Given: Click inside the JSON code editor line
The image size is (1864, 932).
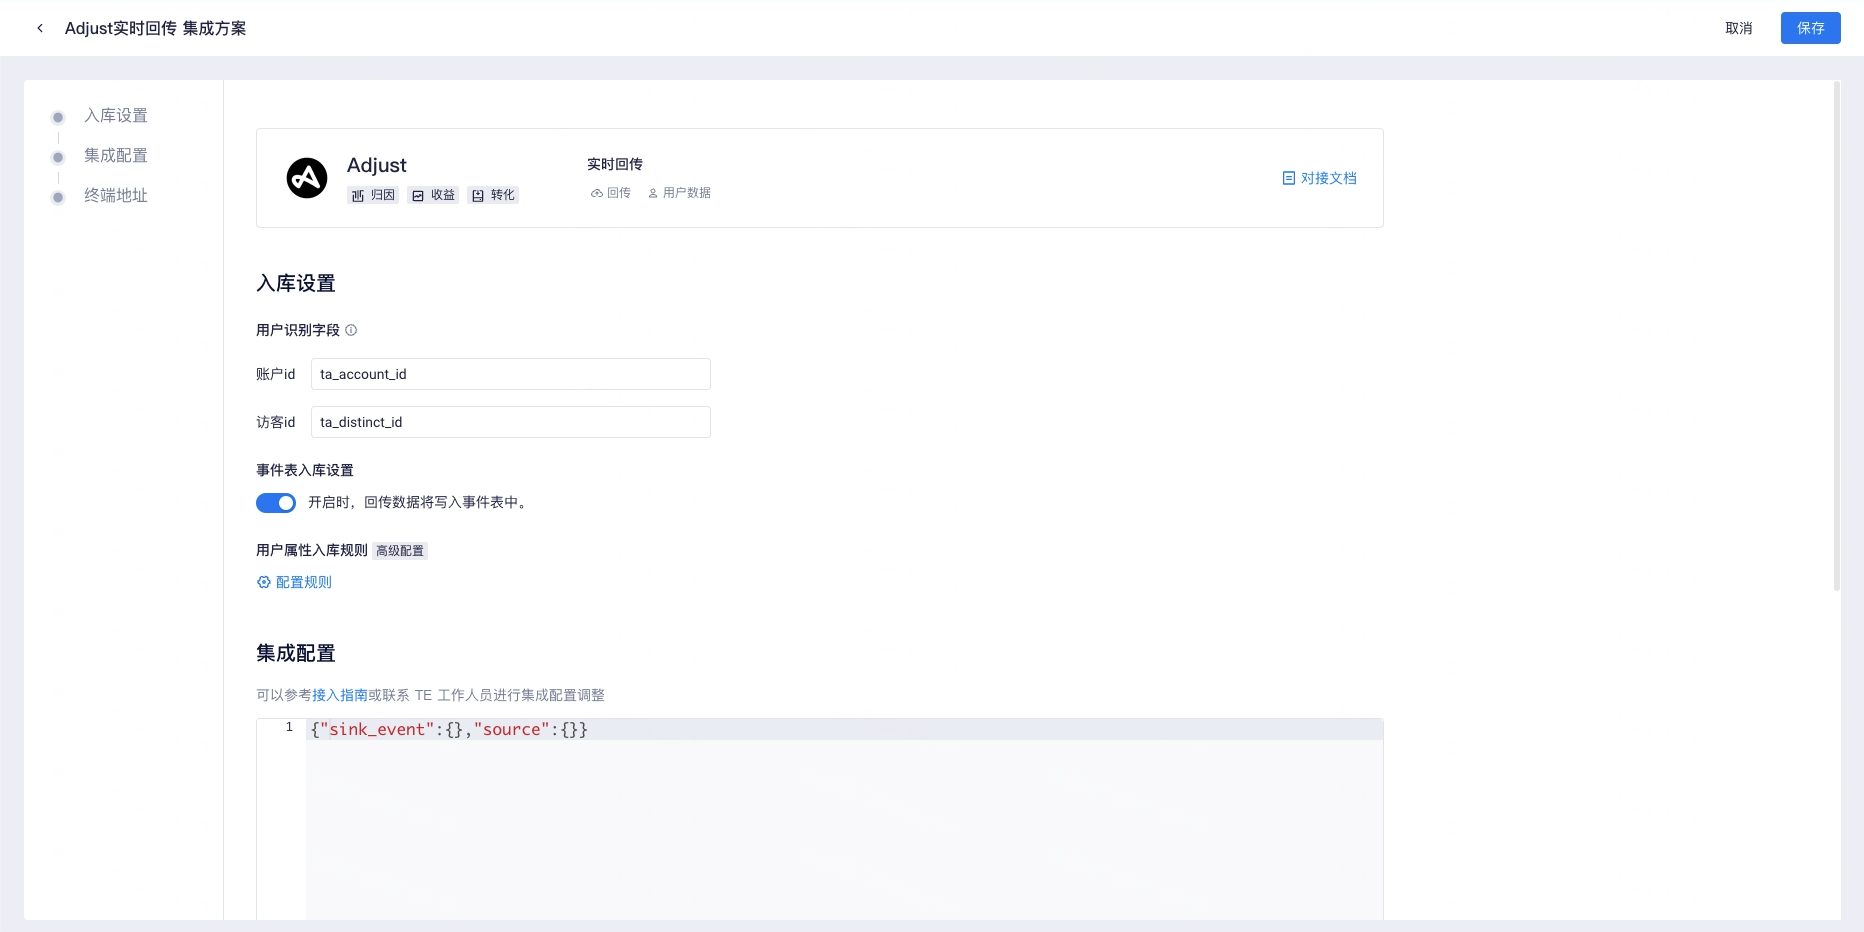Looking at the screenshot, I should 800,730.
